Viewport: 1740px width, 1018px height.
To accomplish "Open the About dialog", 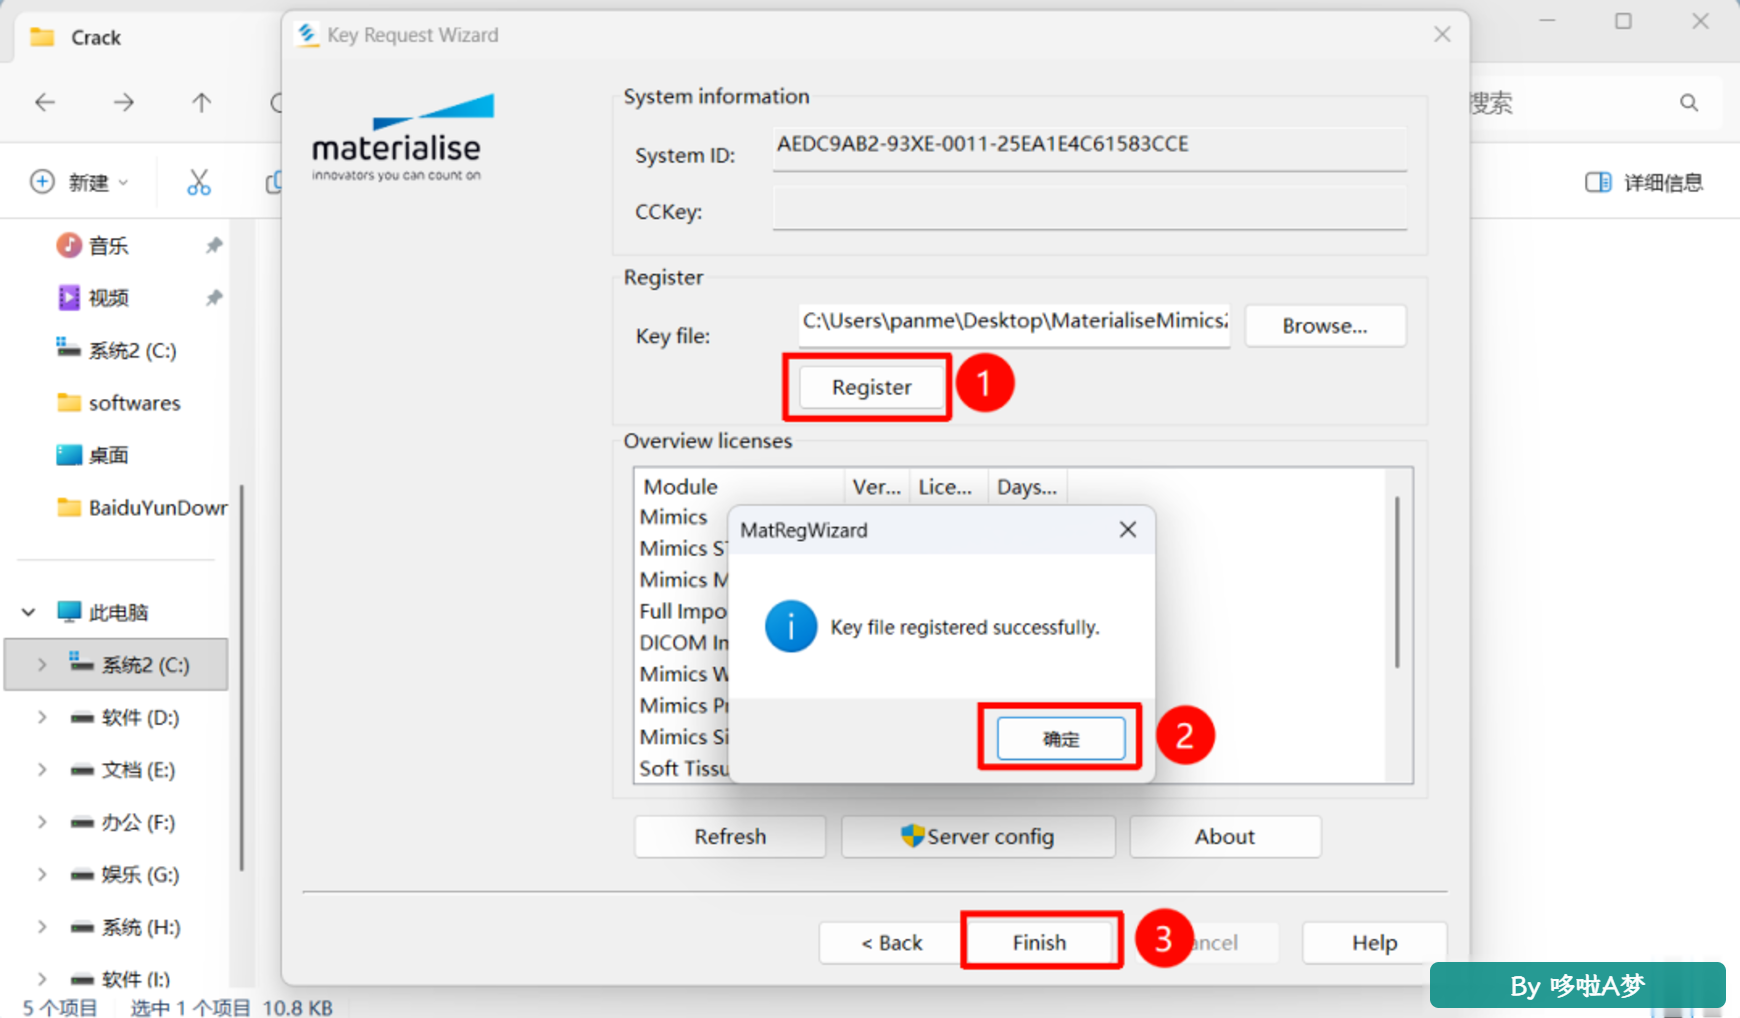I will point(1225,836).
